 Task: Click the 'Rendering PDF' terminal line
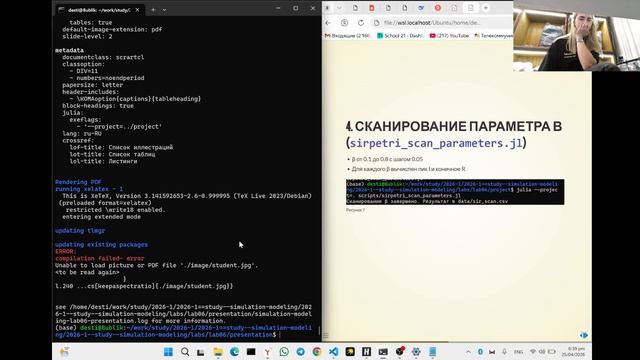point(78,182)
